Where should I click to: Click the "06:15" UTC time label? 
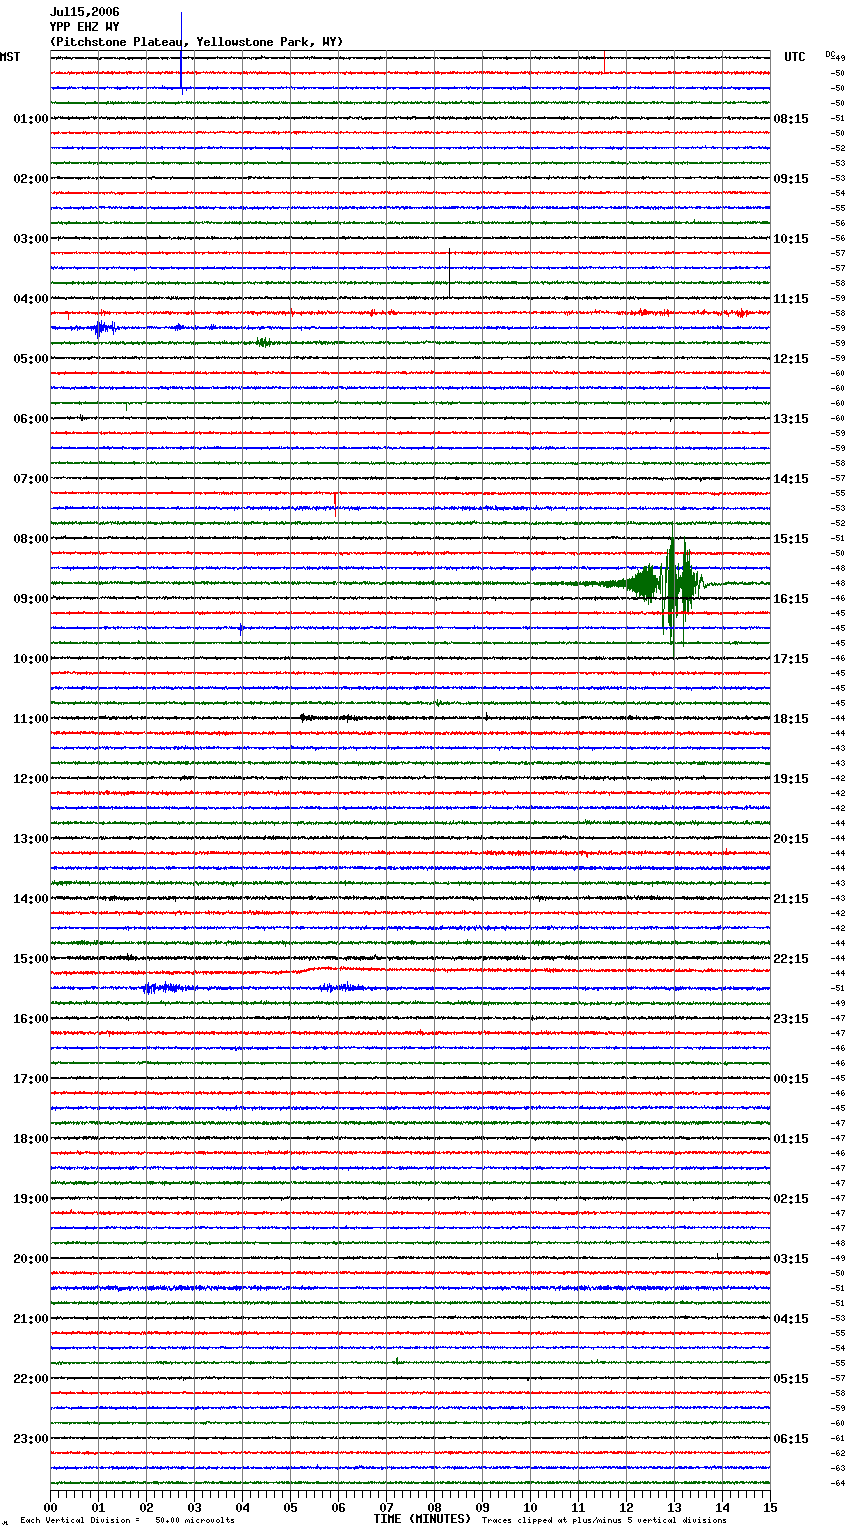pos(791,1439)
